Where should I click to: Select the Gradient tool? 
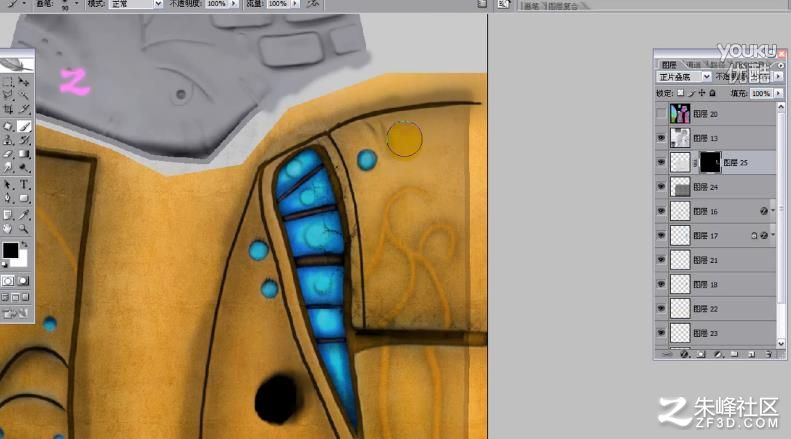coord(24,154)
